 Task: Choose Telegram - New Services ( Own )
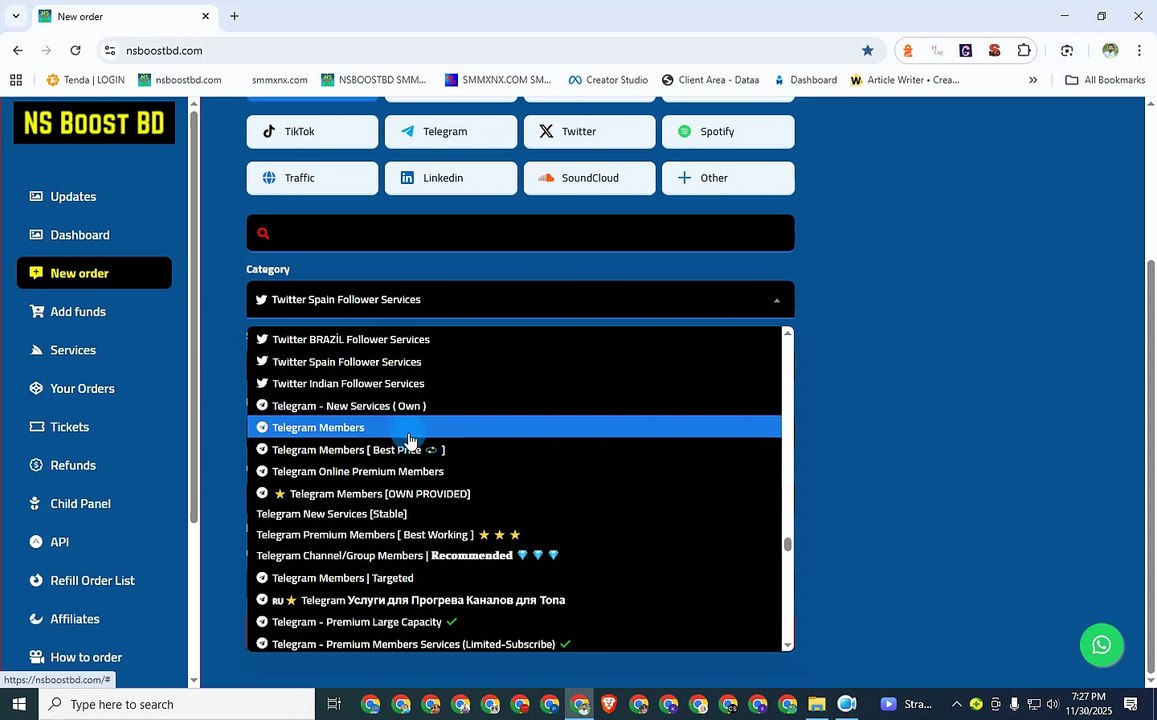click(514, 406)
